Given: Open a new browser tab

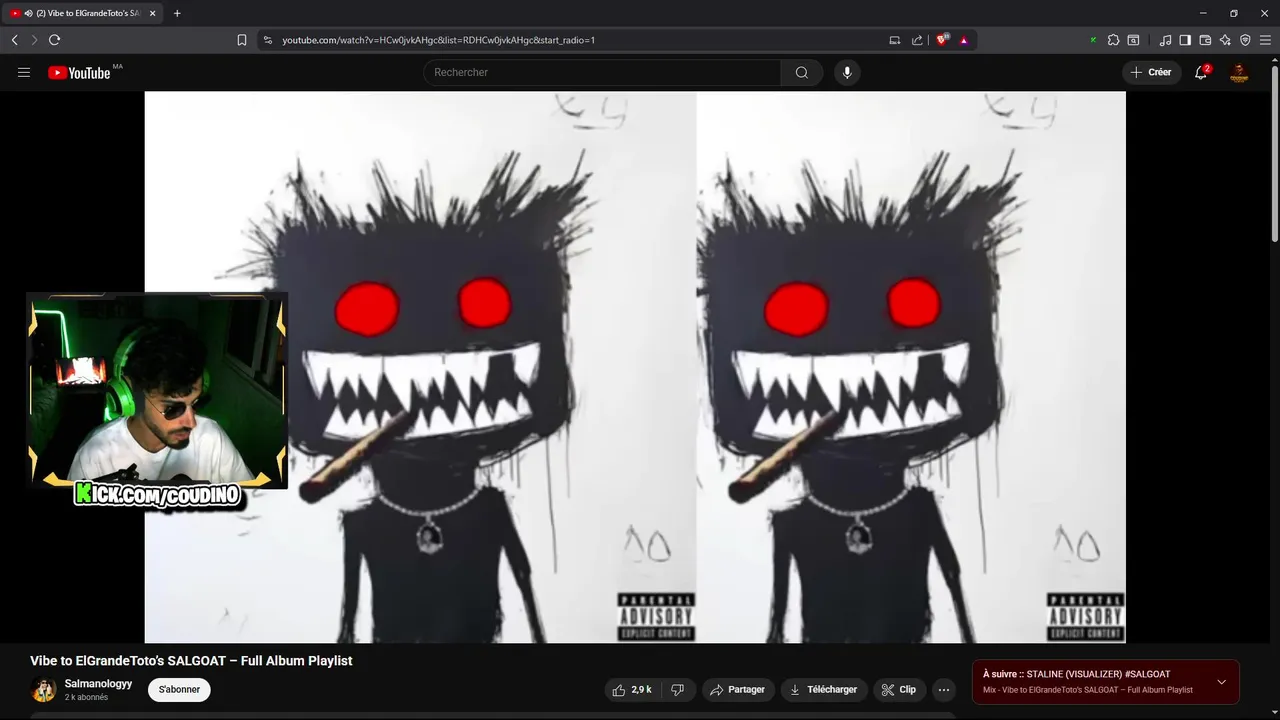Looking at the screenshot, I should point(177,13).
